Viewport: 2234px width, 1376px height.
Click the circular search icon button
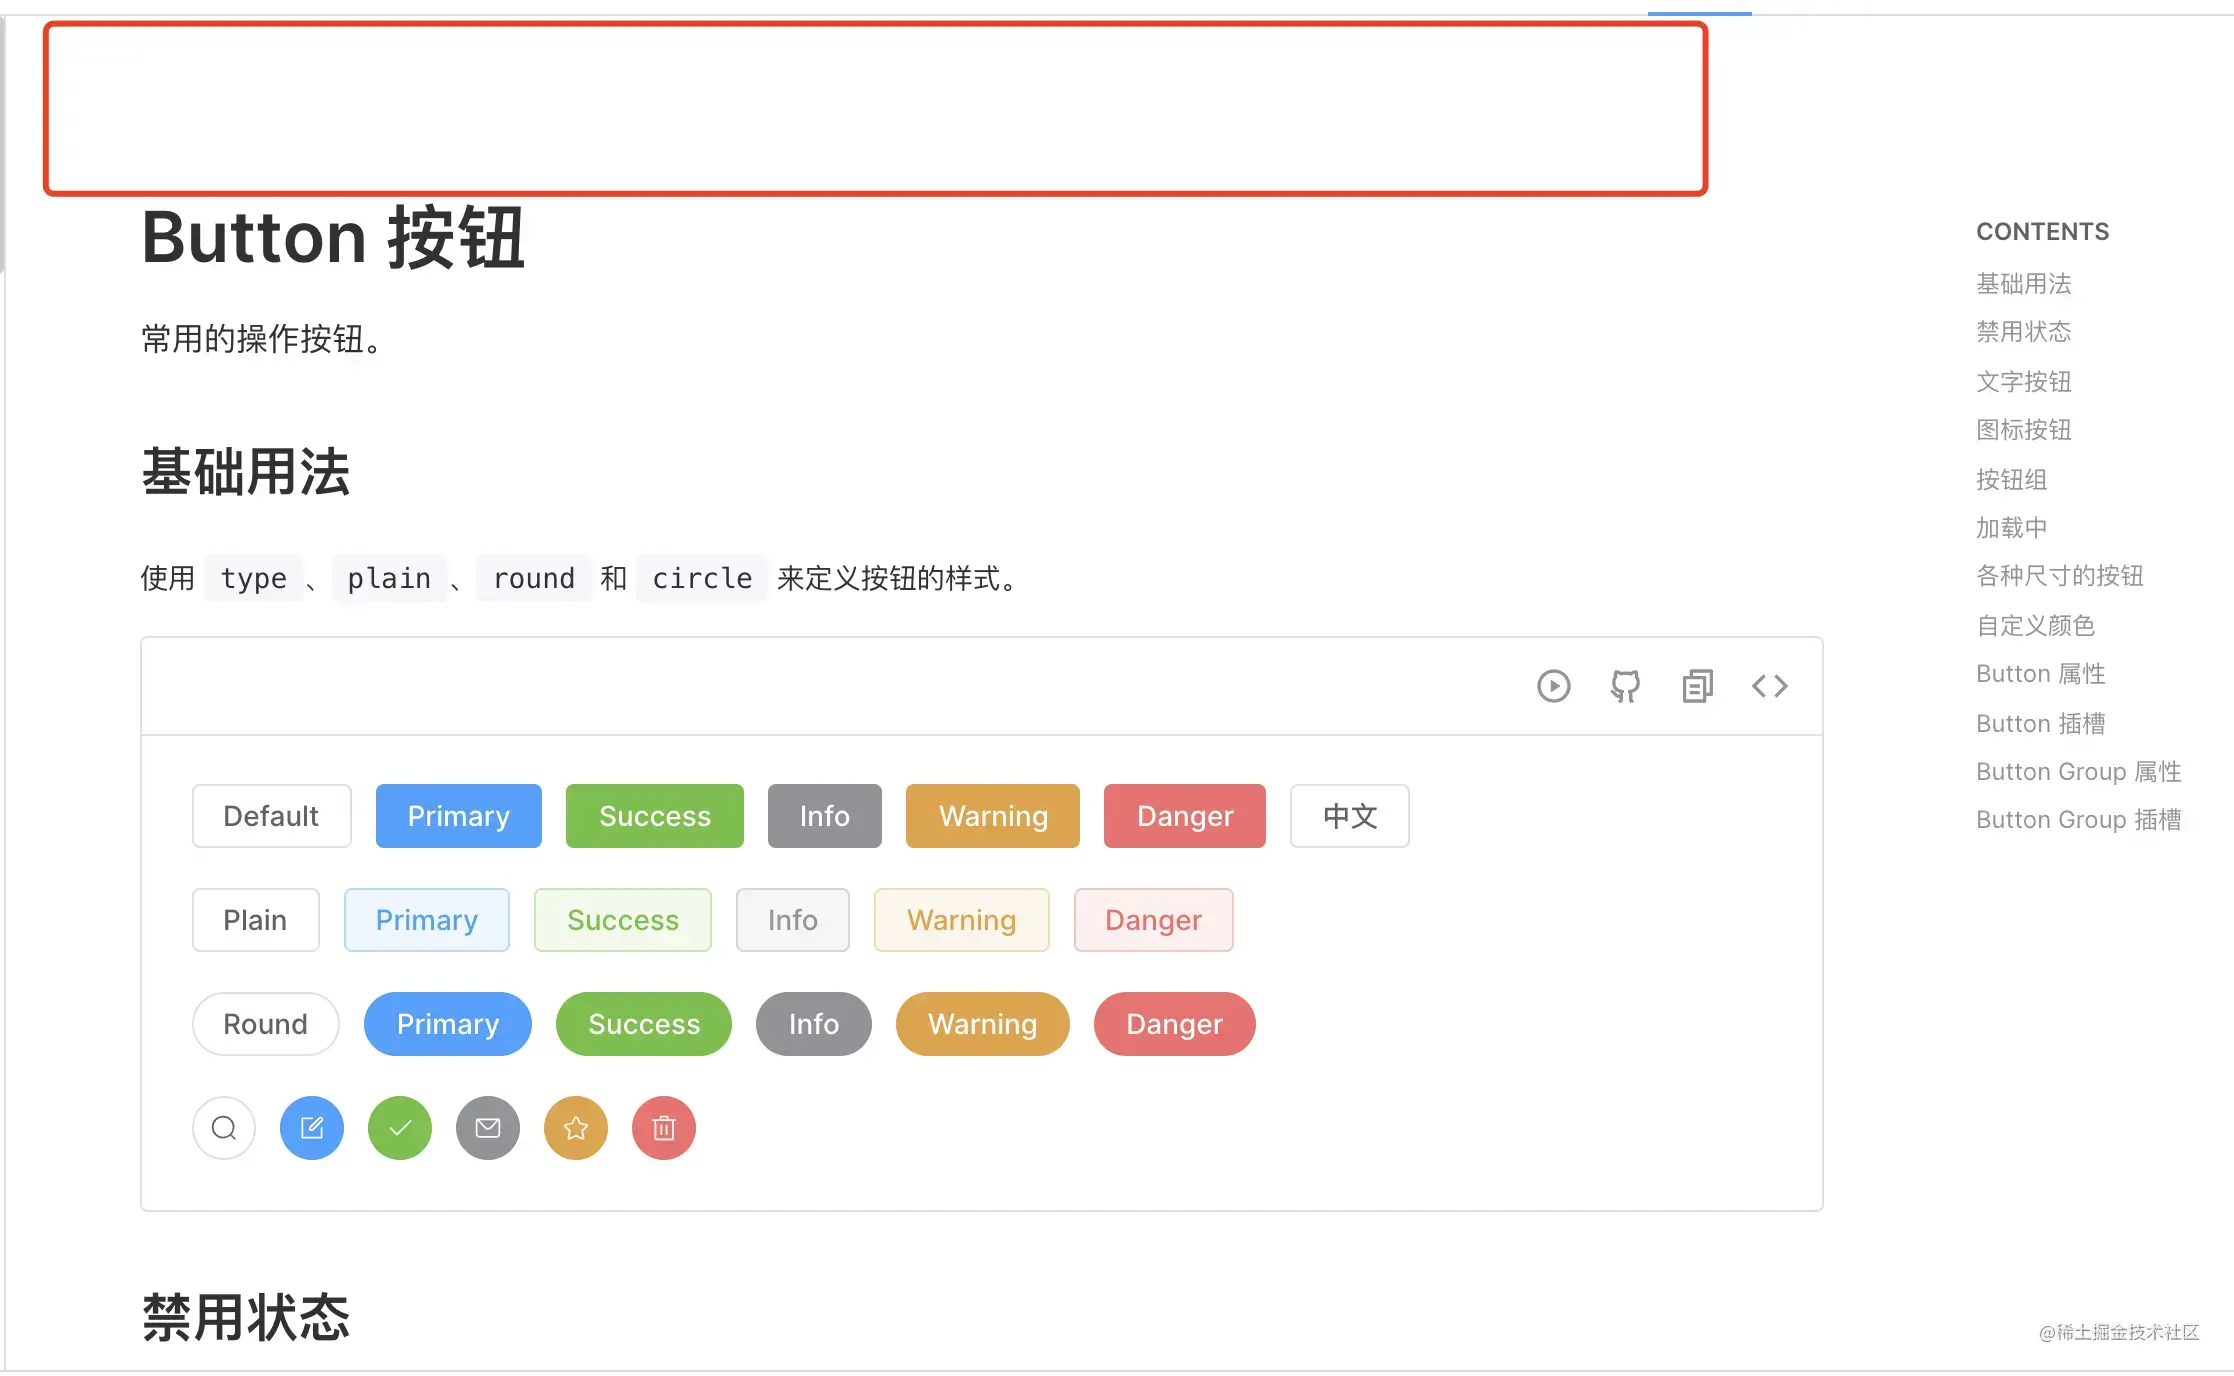tap(224, 1128)
